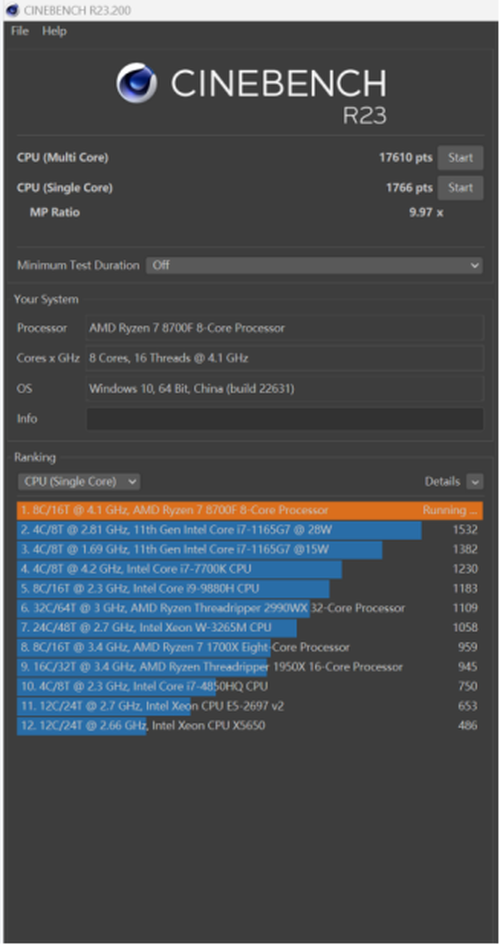Image resolution: width=500 pixels, height=945 pixels.
Task: Select the running Ryzen 7 8700F ranking entry
Action: [249, 510]
